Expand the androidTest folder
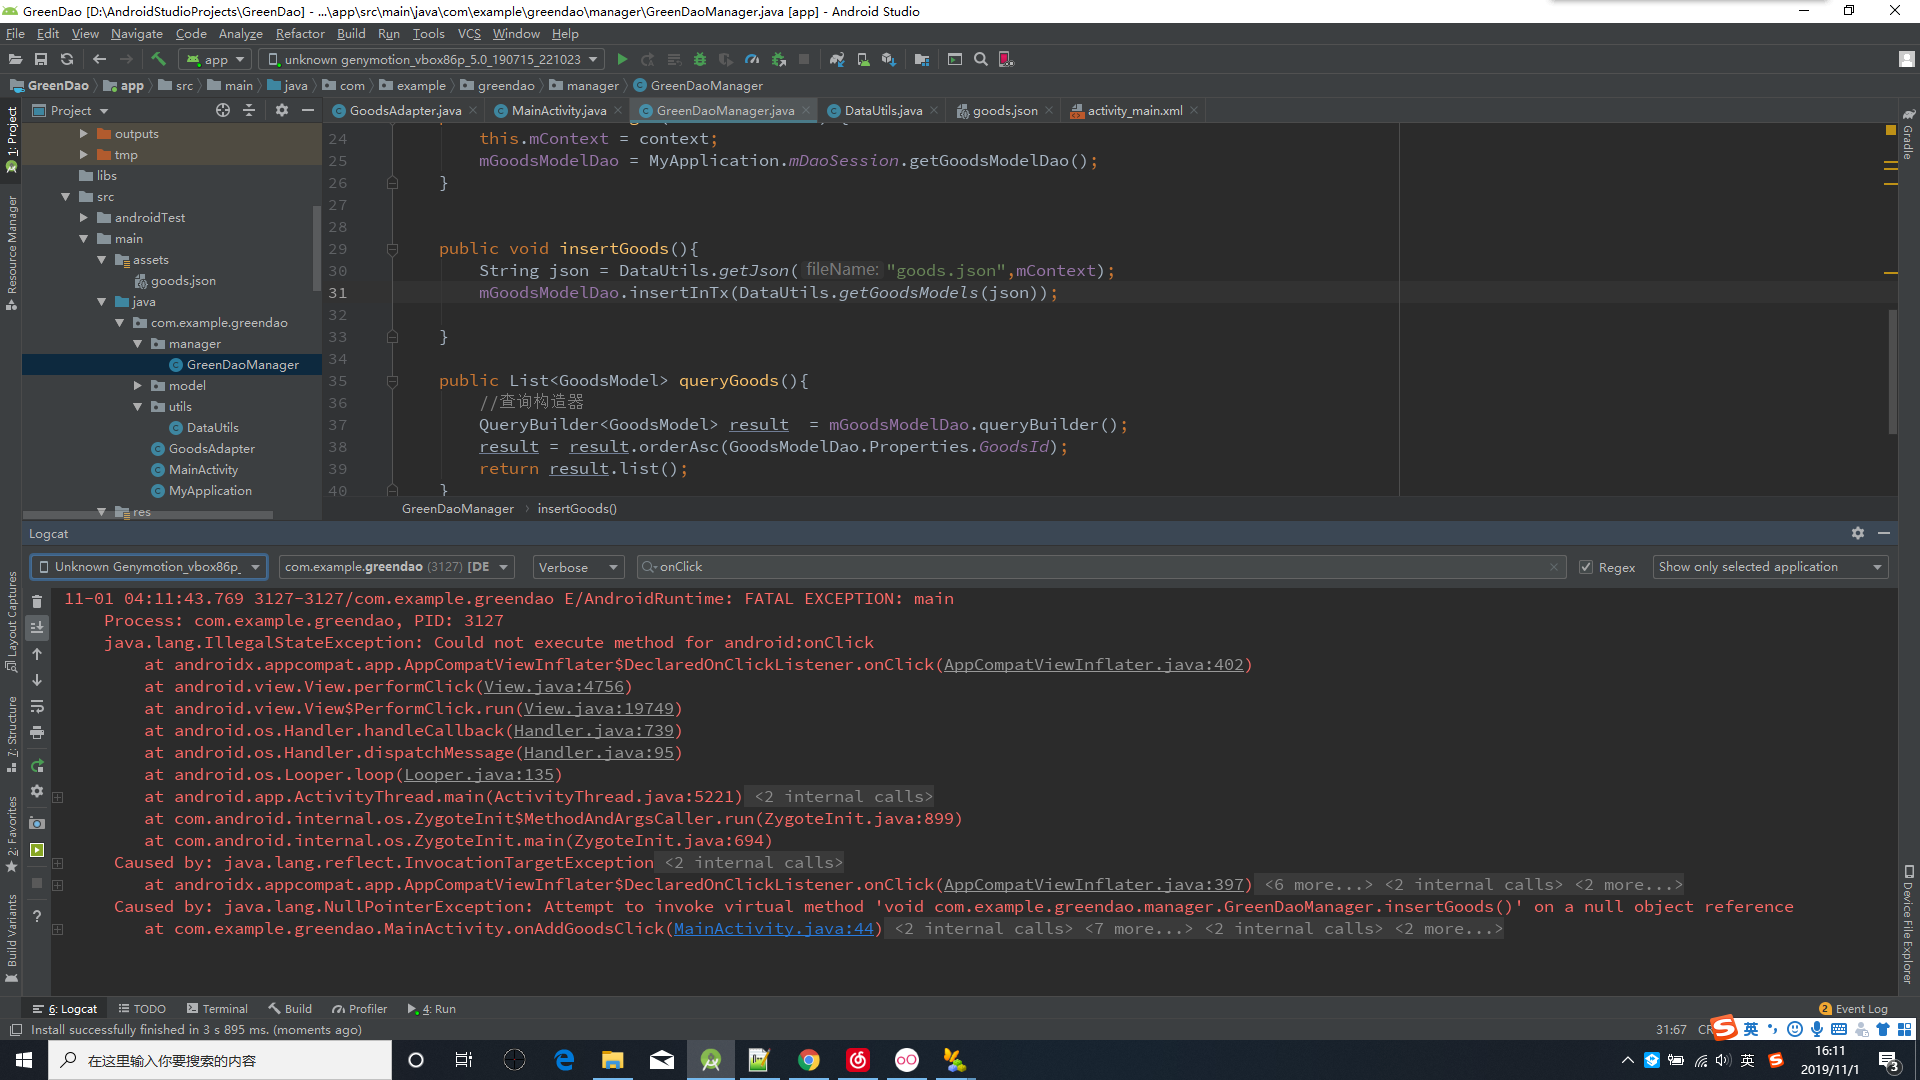This screenshot has width=1920, height=1080. (x=84, y=217)
